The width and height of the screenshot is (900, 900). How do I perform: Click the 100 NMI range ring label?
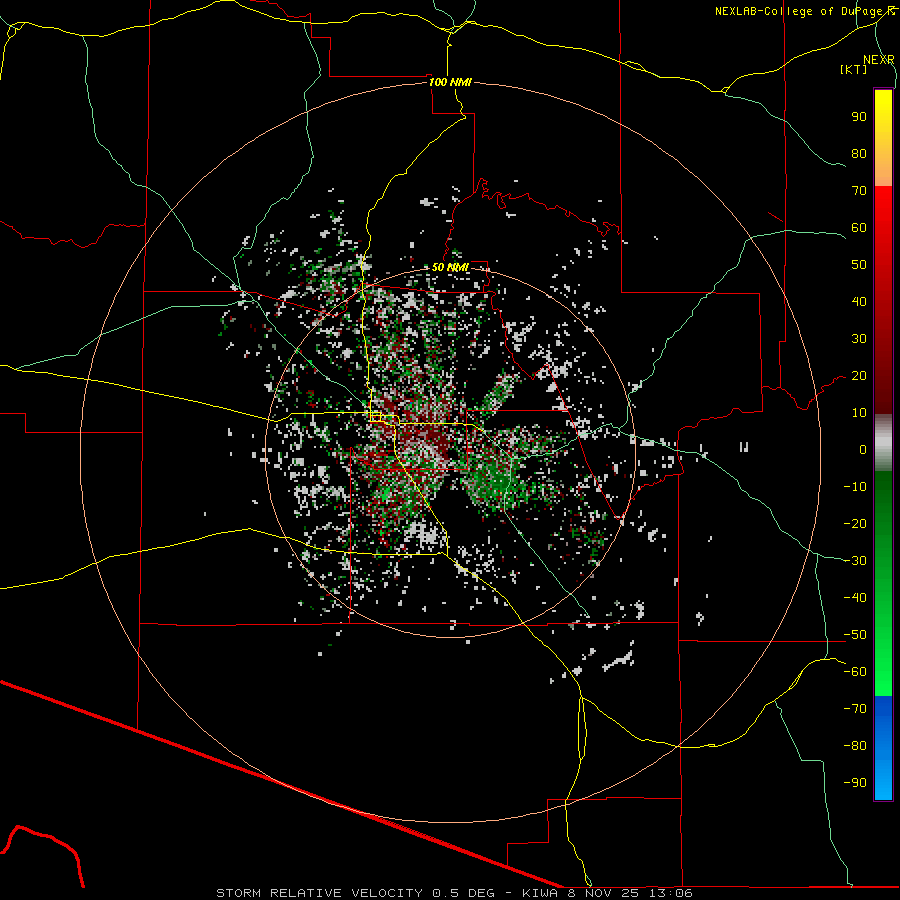450,82
